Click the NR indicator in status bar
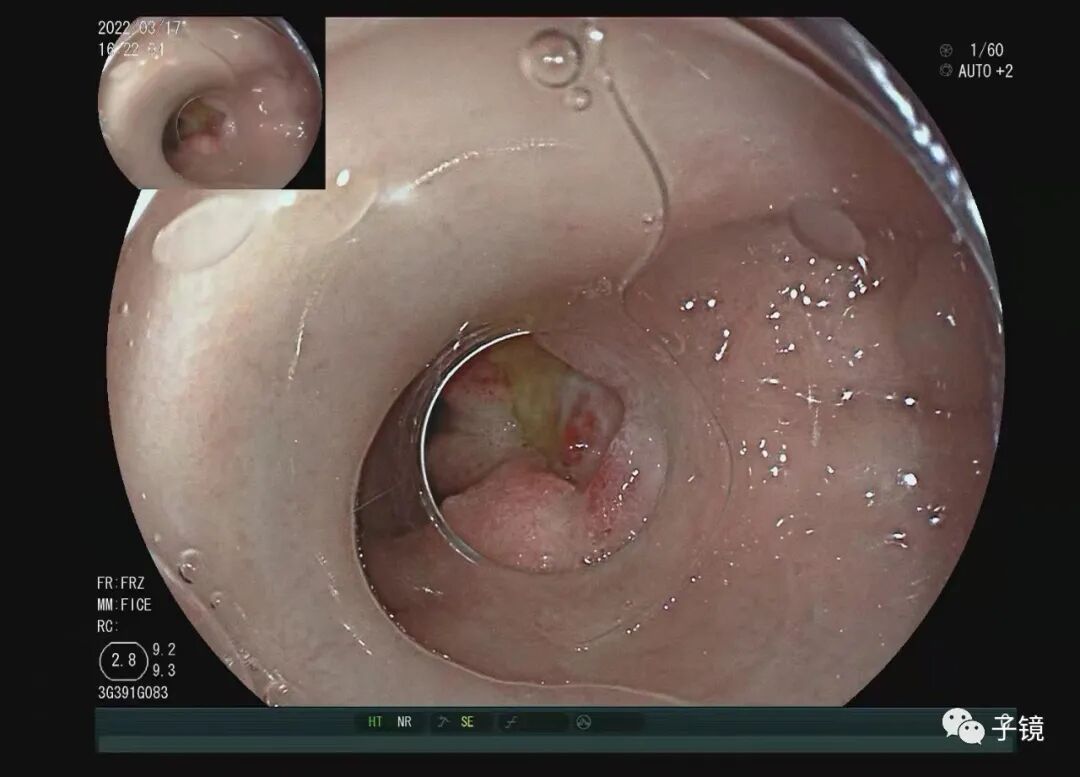This screenshot has height=777, width=1080. click(404, 722)
